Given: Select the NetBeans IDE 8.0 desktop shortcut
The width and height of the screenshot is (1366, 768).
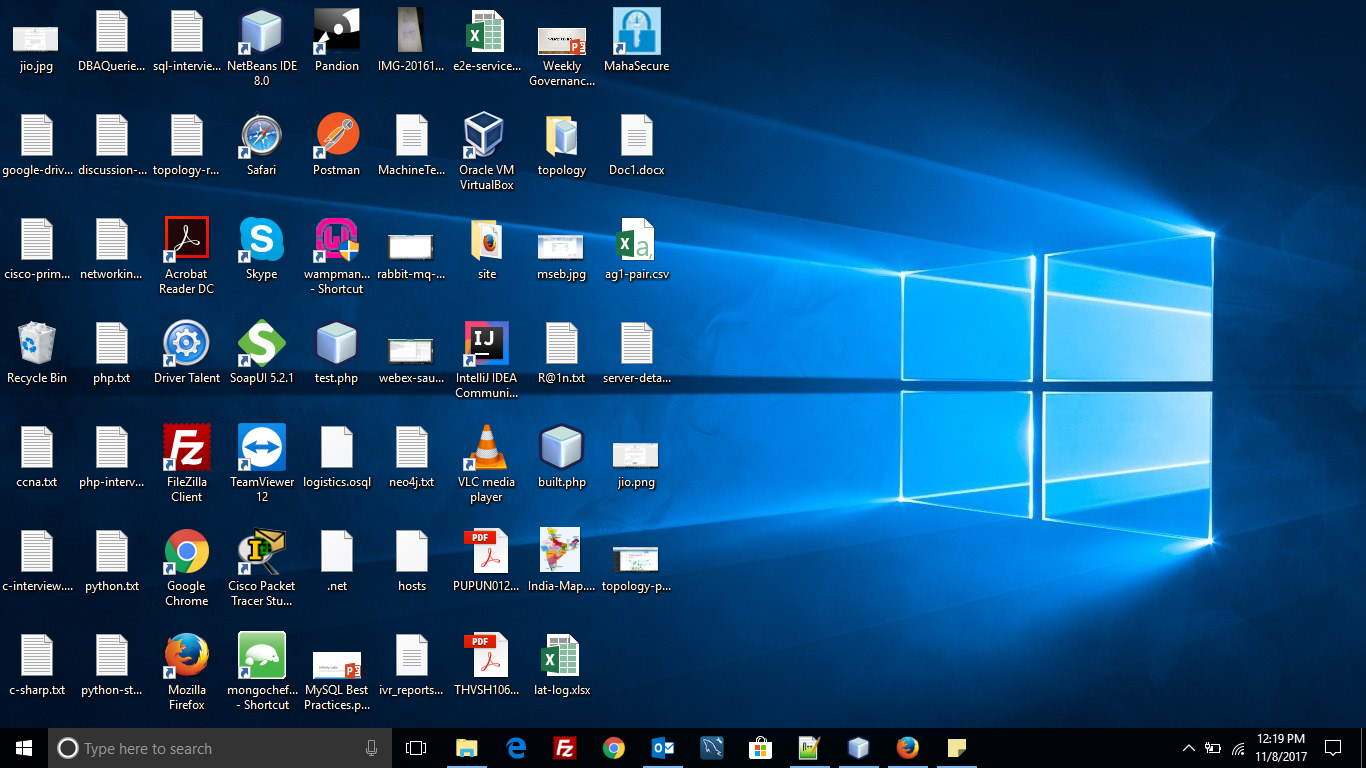Looking at the screenshot, I should click(x=261, y=33).
